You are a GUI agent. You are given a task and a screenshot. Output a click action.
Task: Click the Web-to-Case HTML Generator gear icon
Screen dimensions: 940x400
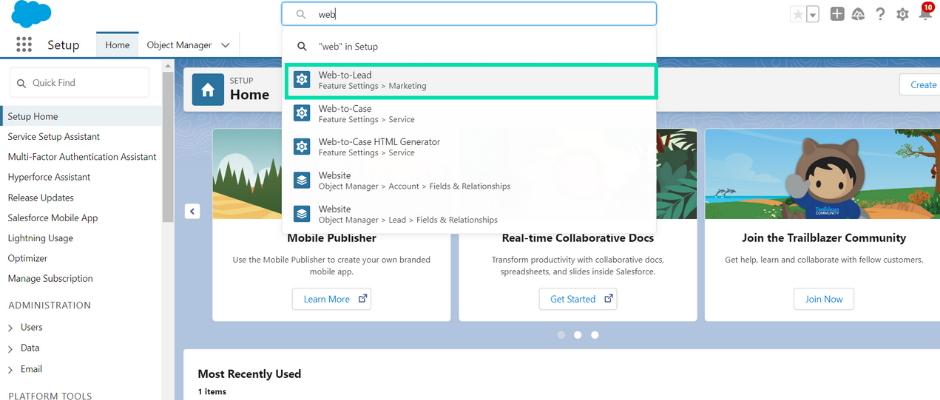(302, 147)
